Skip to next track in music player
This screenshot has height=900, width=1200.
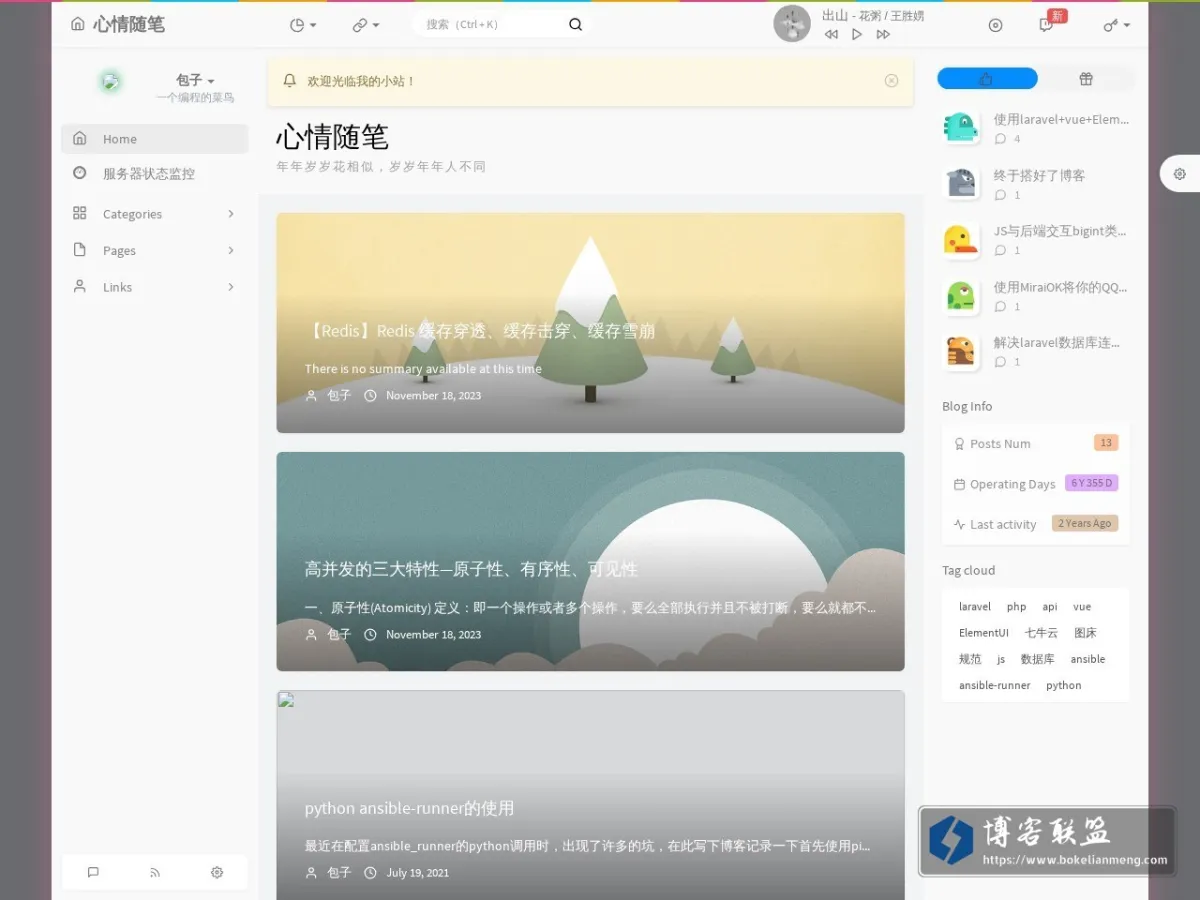pos(883,34)
